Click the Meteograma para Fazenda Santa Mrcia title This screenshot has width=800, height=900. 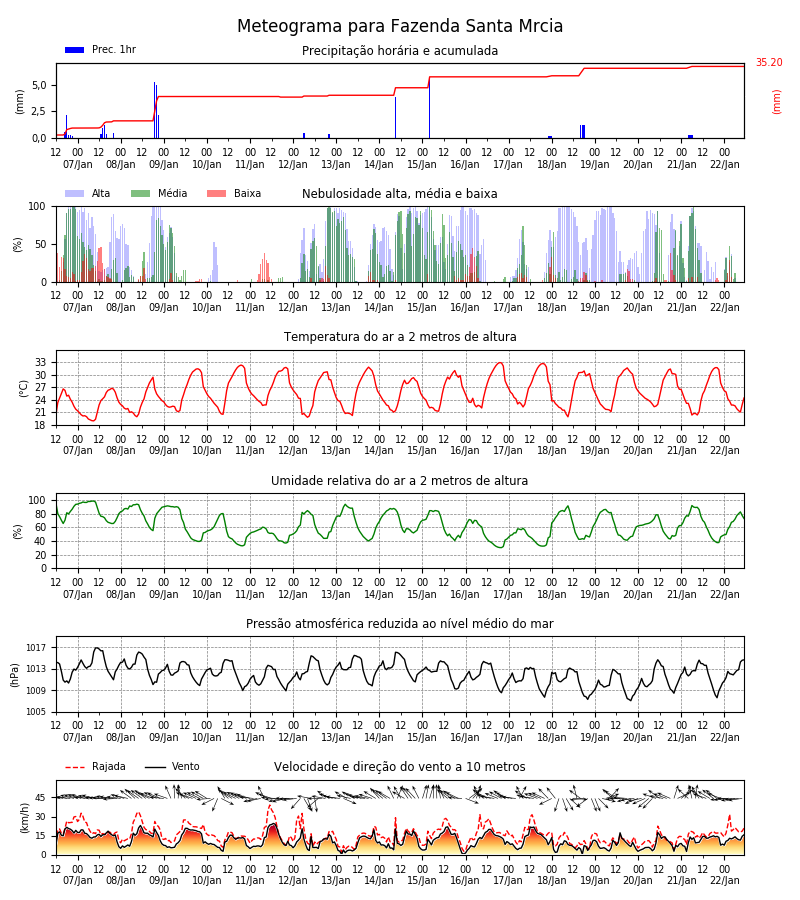(x=400, y=26)
